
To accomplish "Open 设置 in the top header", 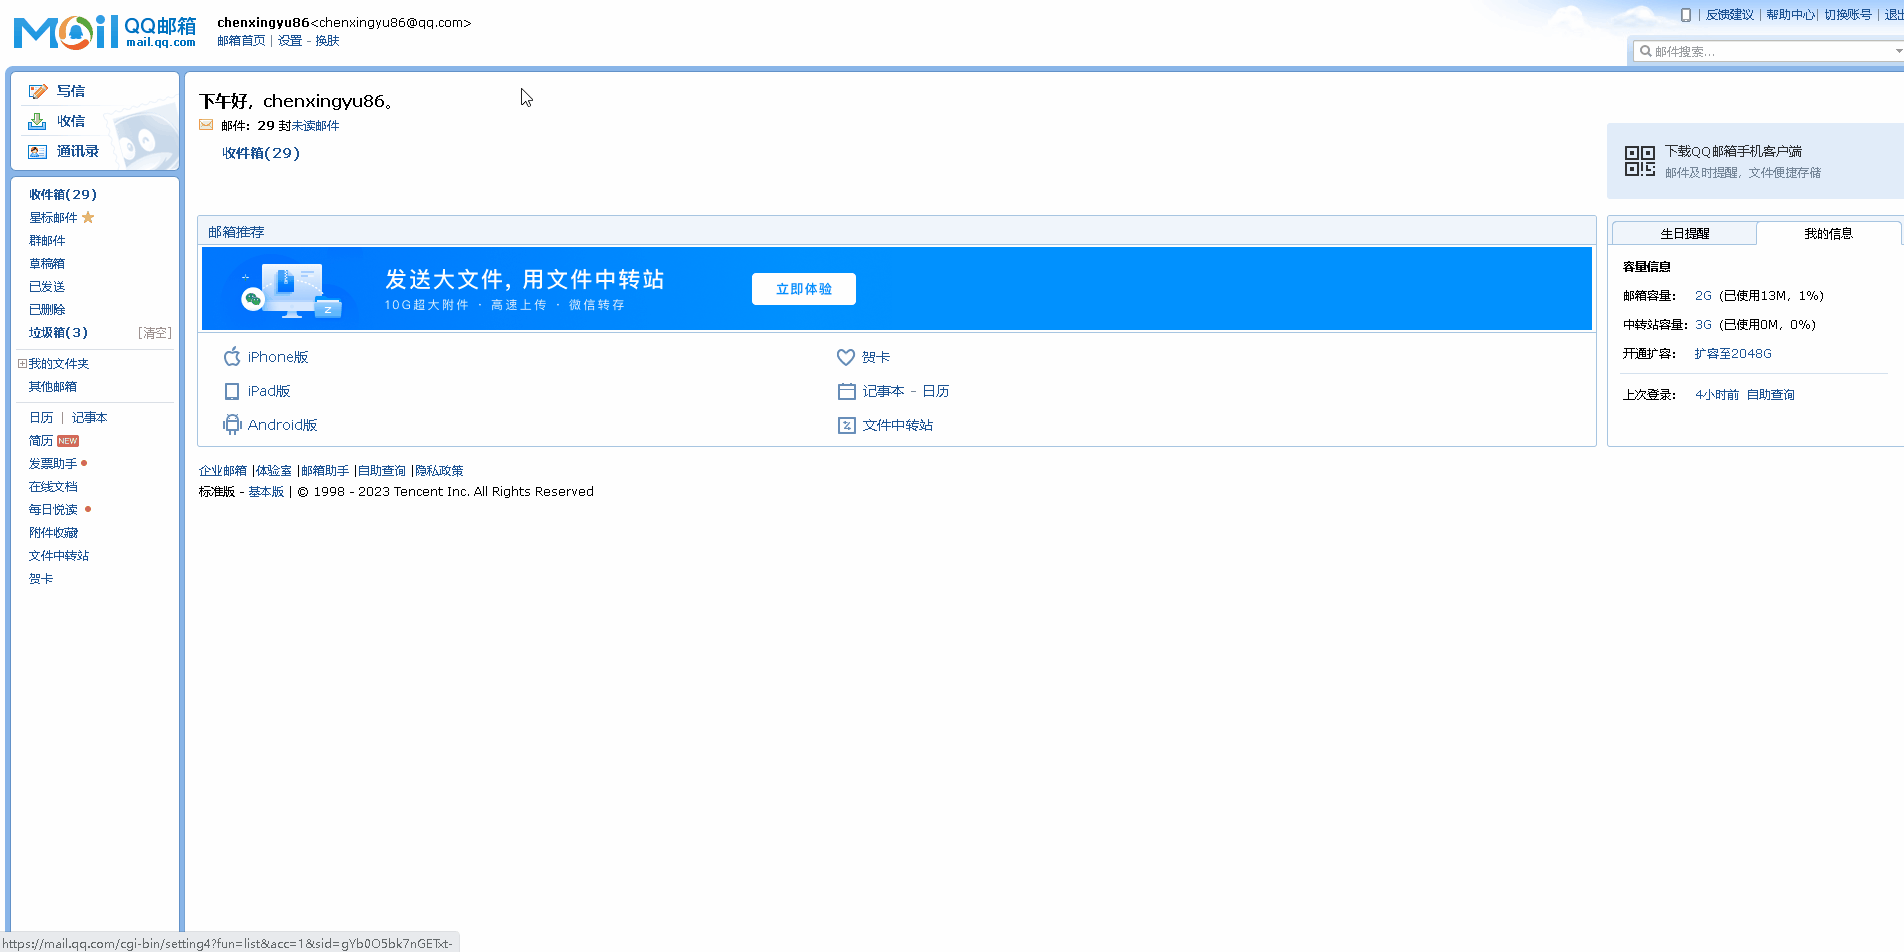I will click(x=290, y=40).
